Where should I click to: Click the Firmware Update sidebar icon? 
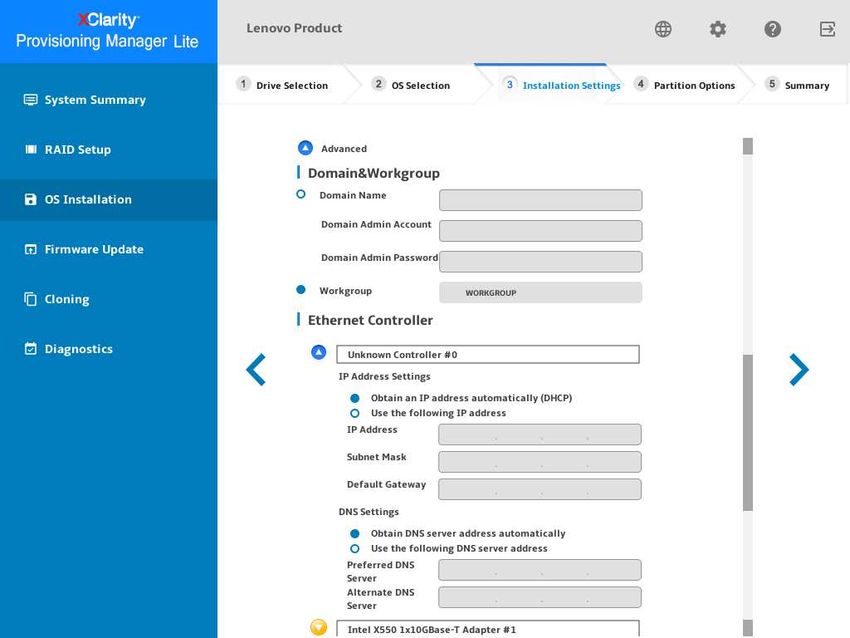tap(30, 249)
